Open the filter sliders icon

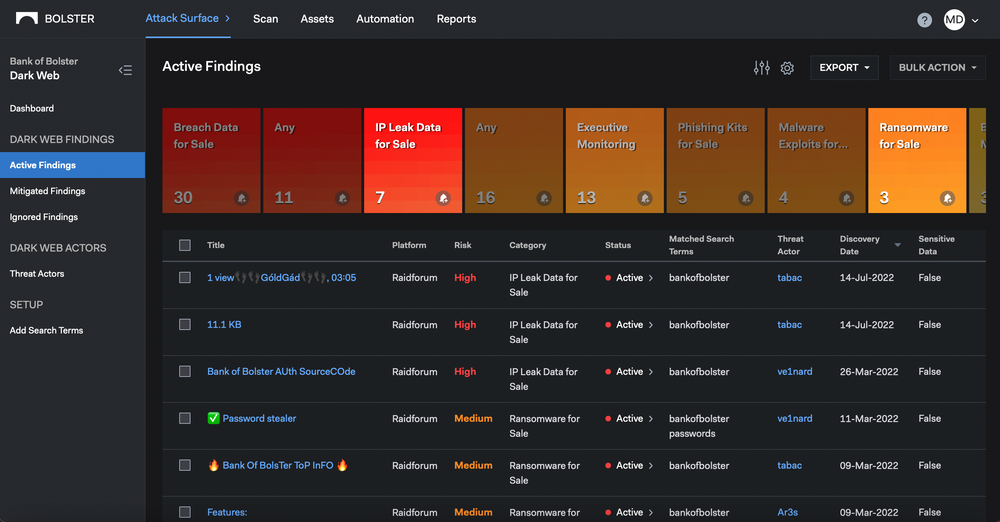click(x=761, y=68)
